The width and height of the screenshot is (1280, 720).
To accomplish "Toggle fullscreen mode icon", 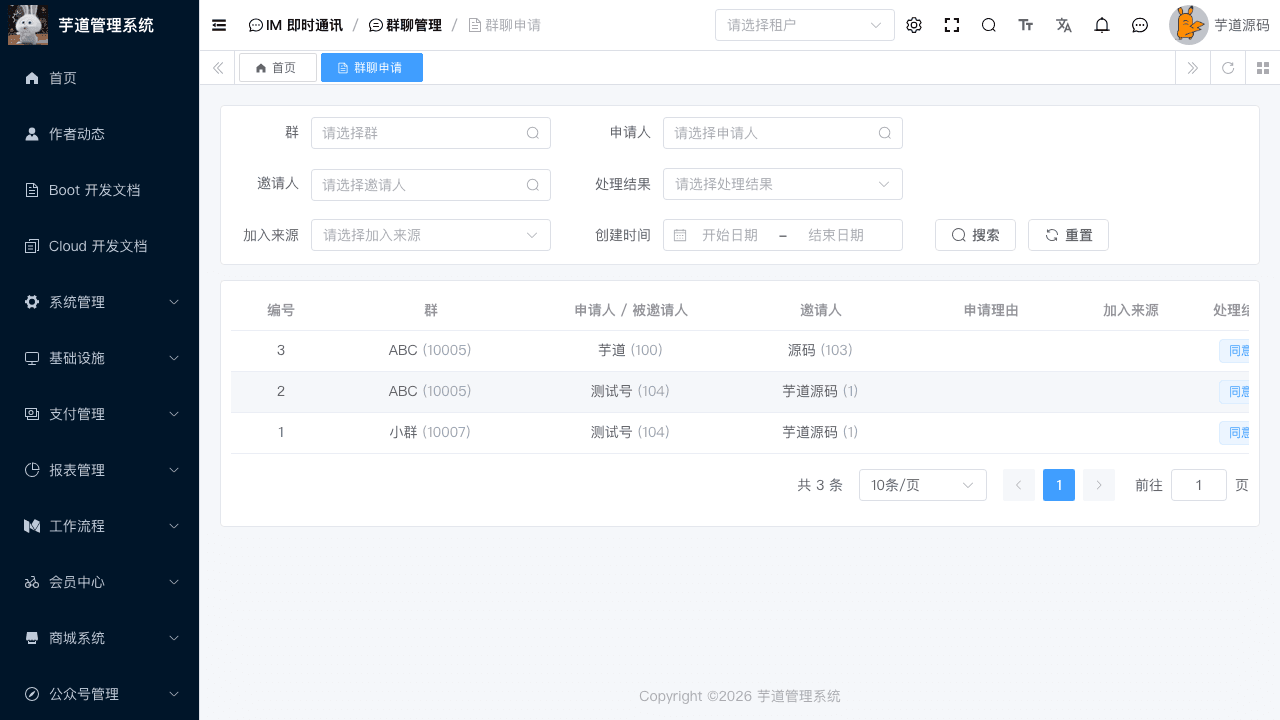I will click(952, 25).
